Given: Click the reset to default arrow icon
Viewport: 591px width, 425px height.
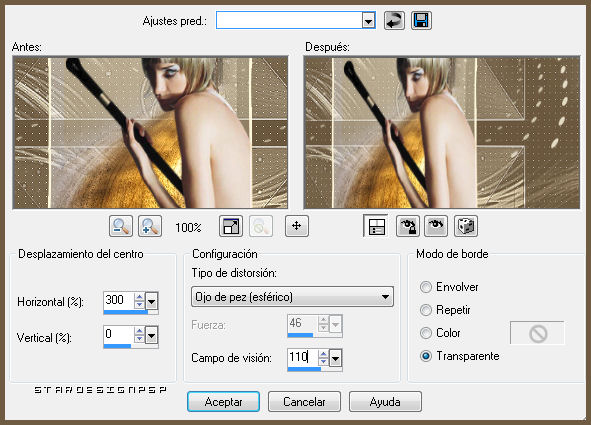Looking at the screenshot, I should [394, 20].
